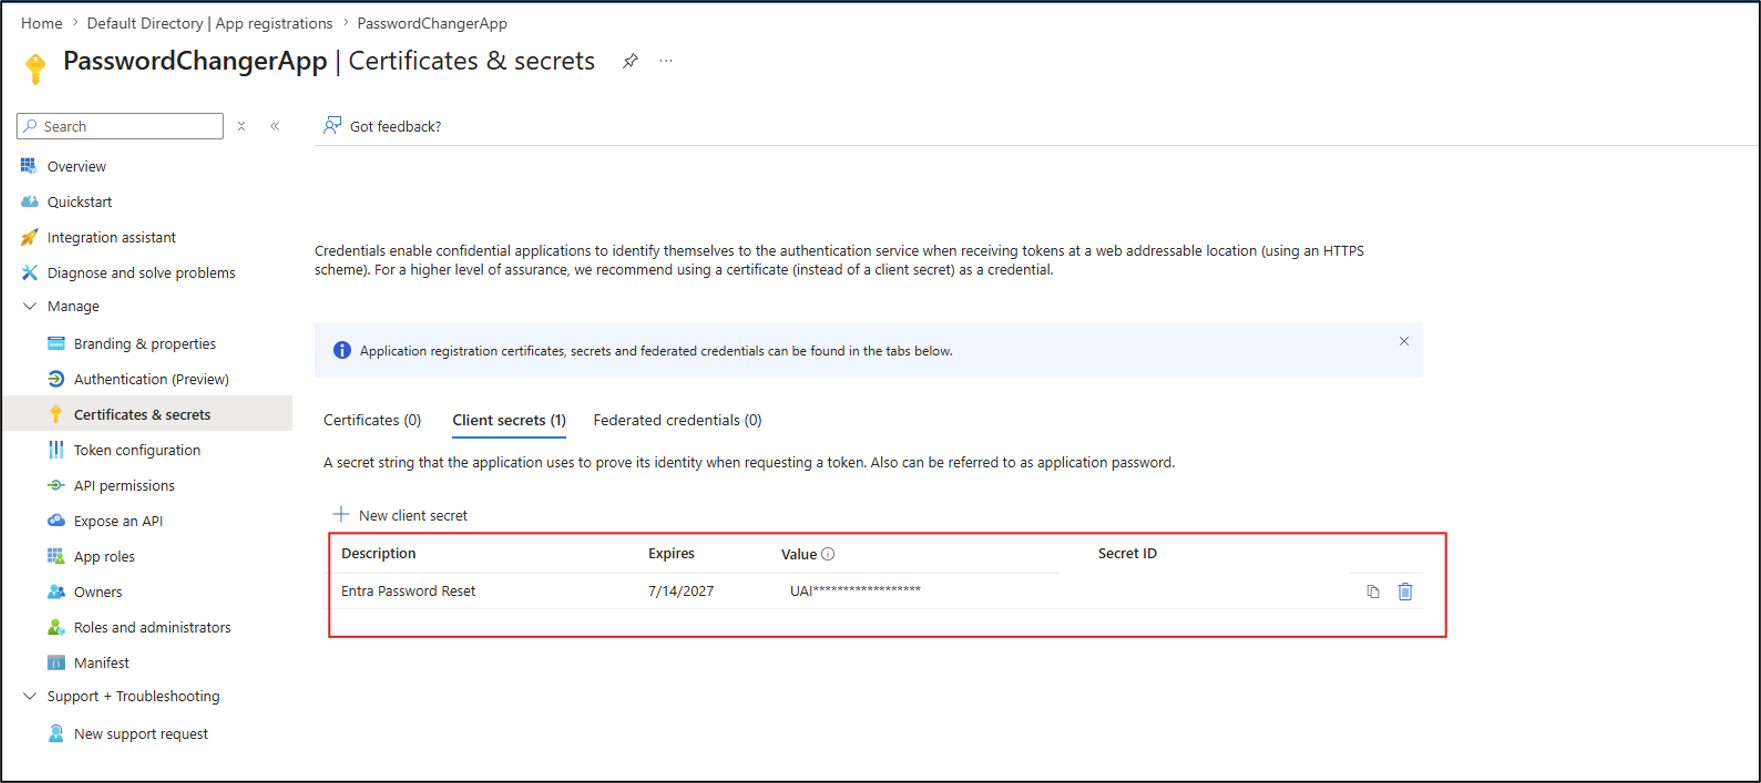Screen dimensions: 1761x783
Task: Open the more options ellipsis in header
Action: click(666, 62)
